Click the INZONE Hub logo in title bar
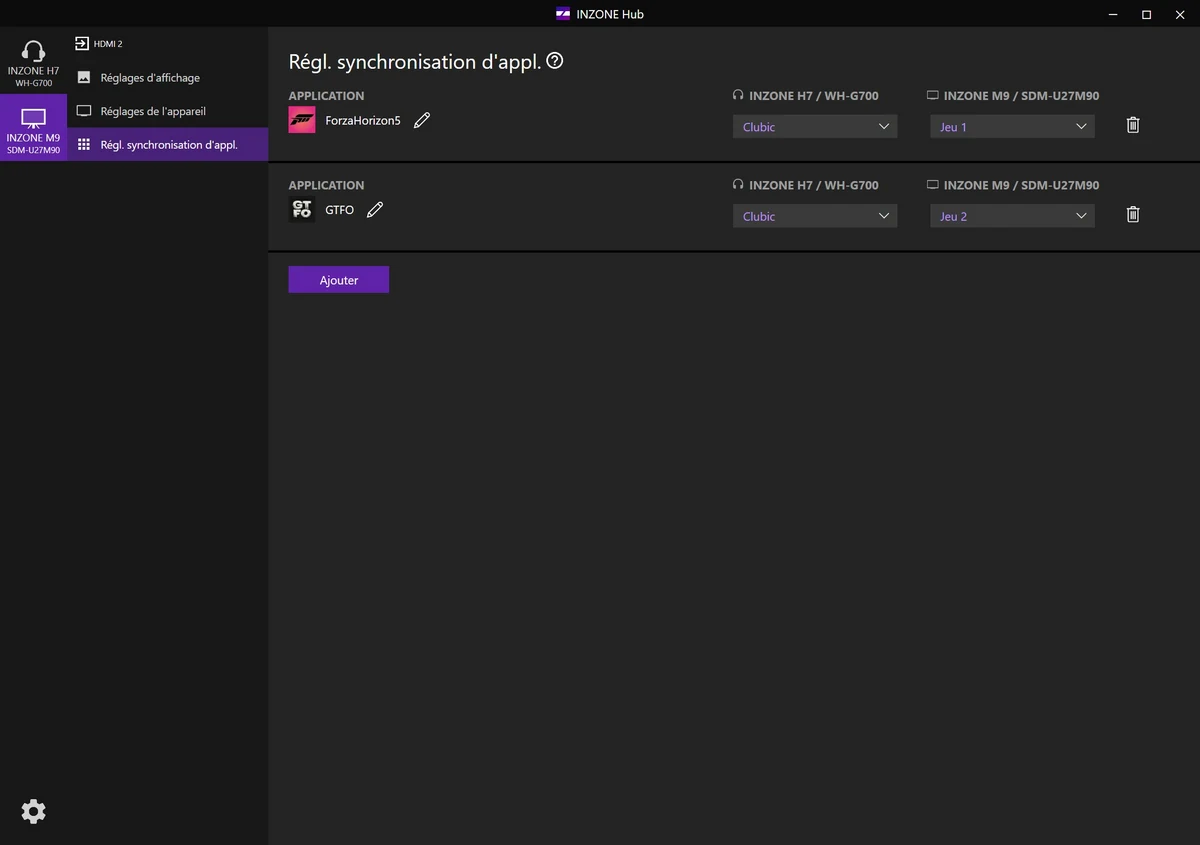 [x=563, y=14]
